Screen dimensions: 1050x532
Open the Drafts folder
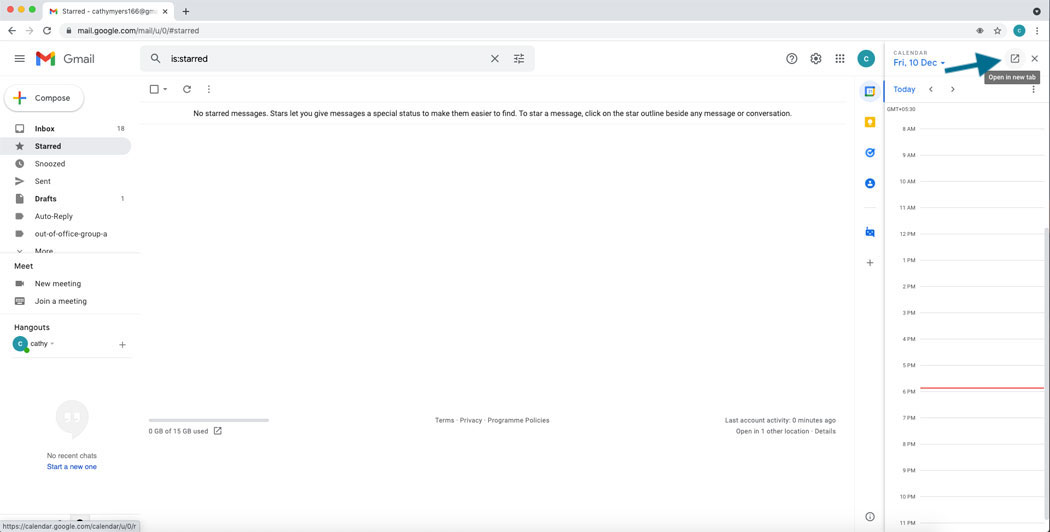(x=65, y=198)
